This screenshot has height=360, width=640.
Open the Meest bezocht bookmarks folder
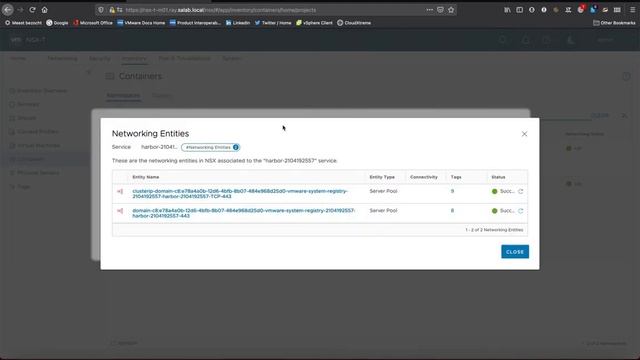pos(23,23)
